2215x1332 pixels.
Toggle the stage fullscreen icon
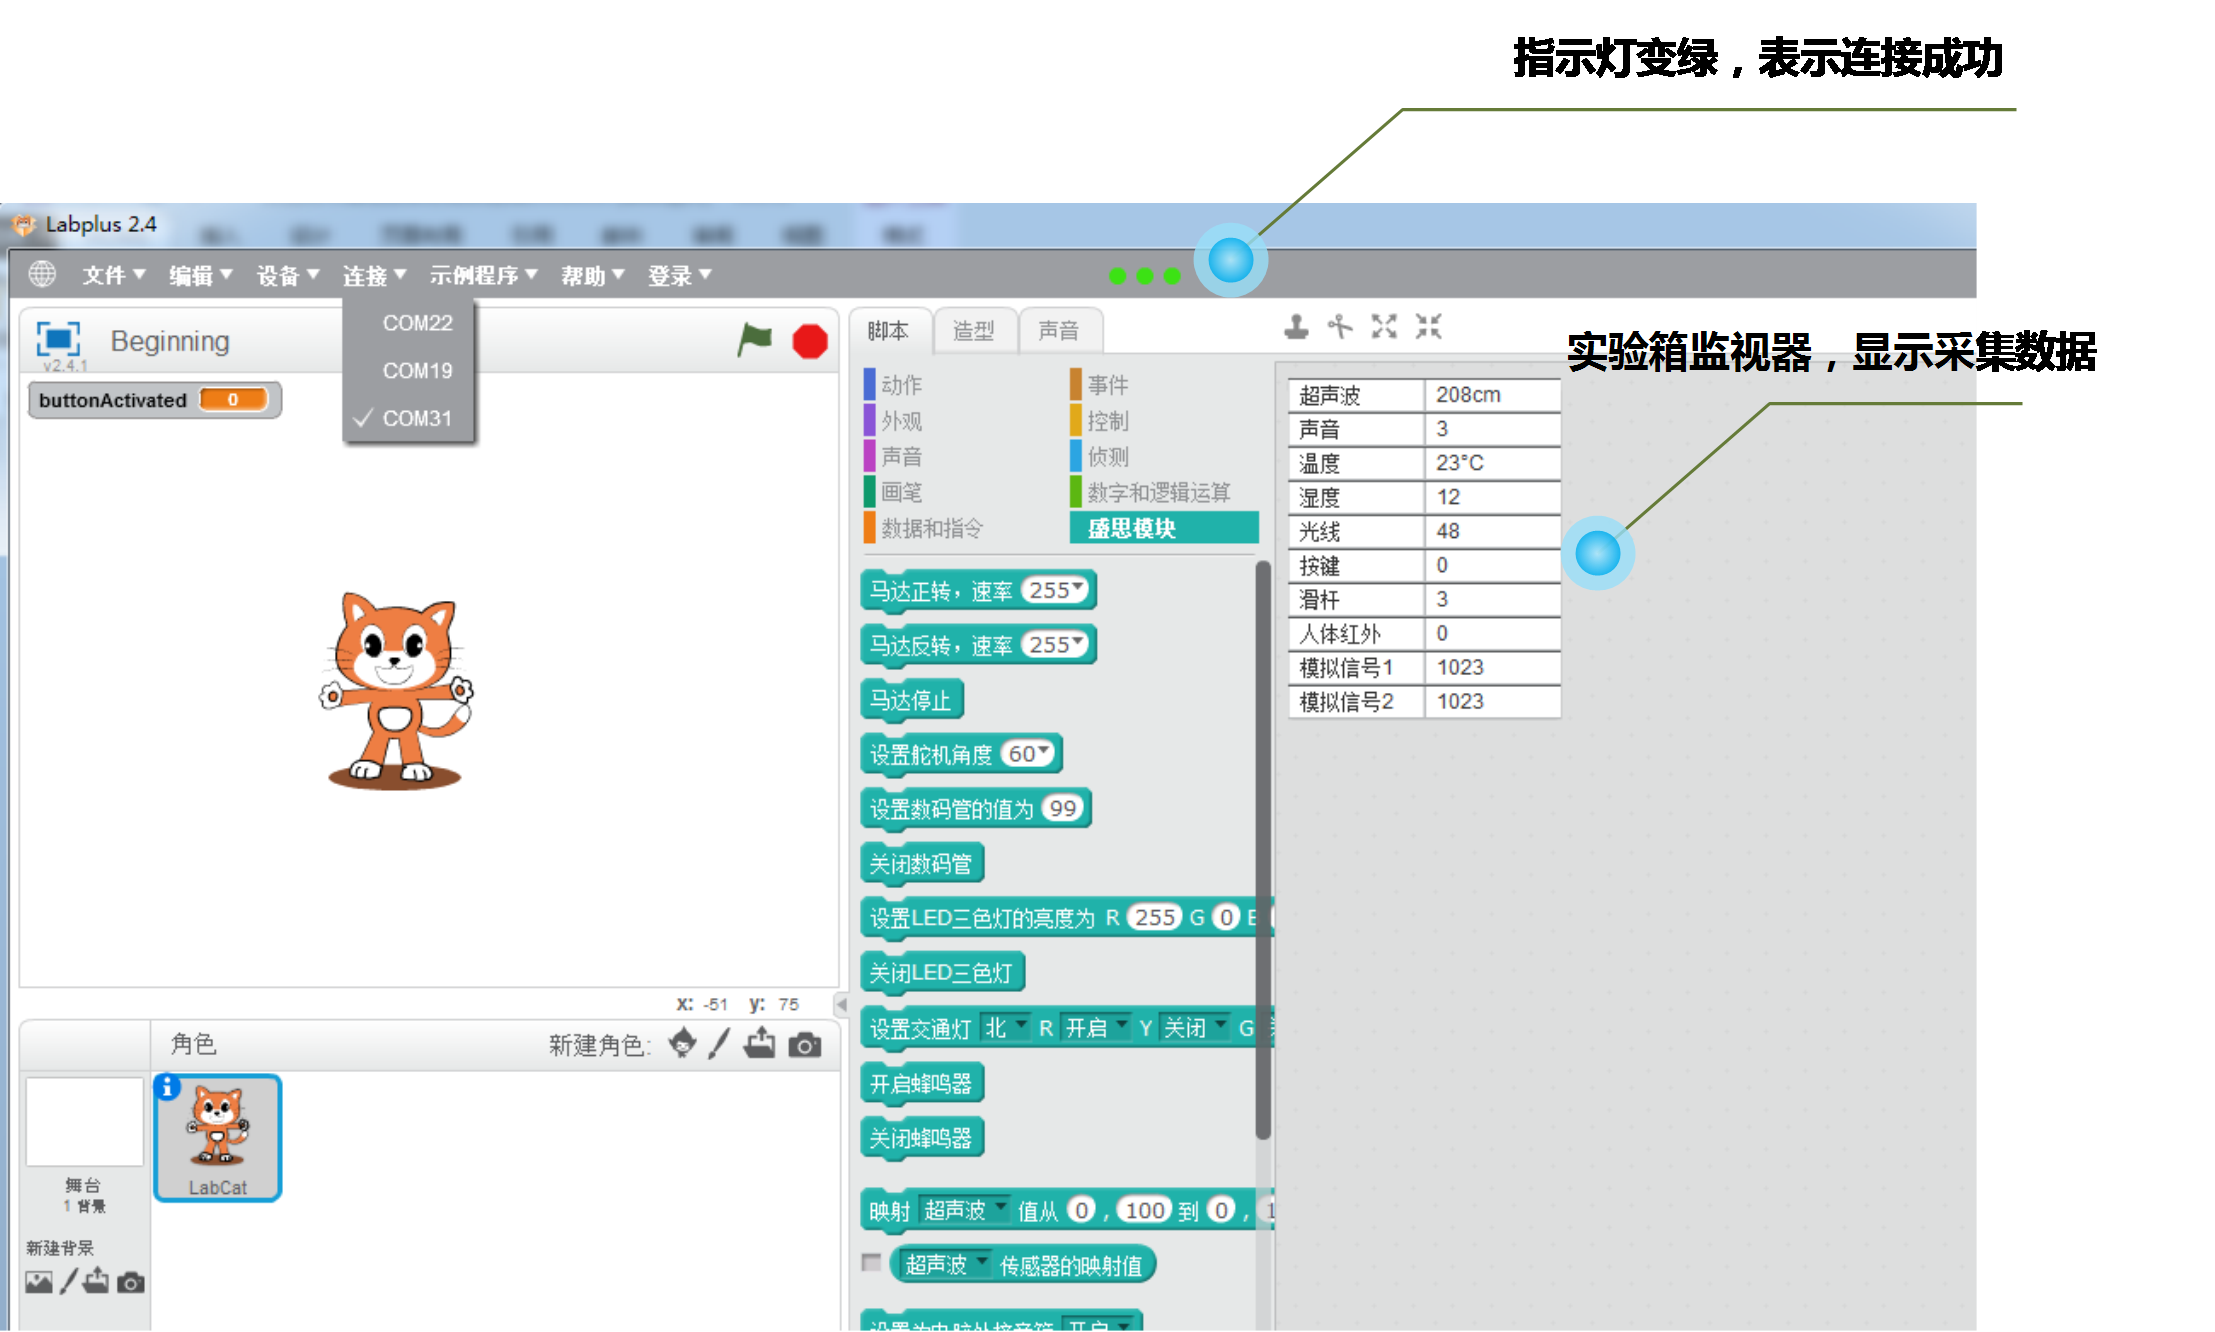[x=58, y=339]
